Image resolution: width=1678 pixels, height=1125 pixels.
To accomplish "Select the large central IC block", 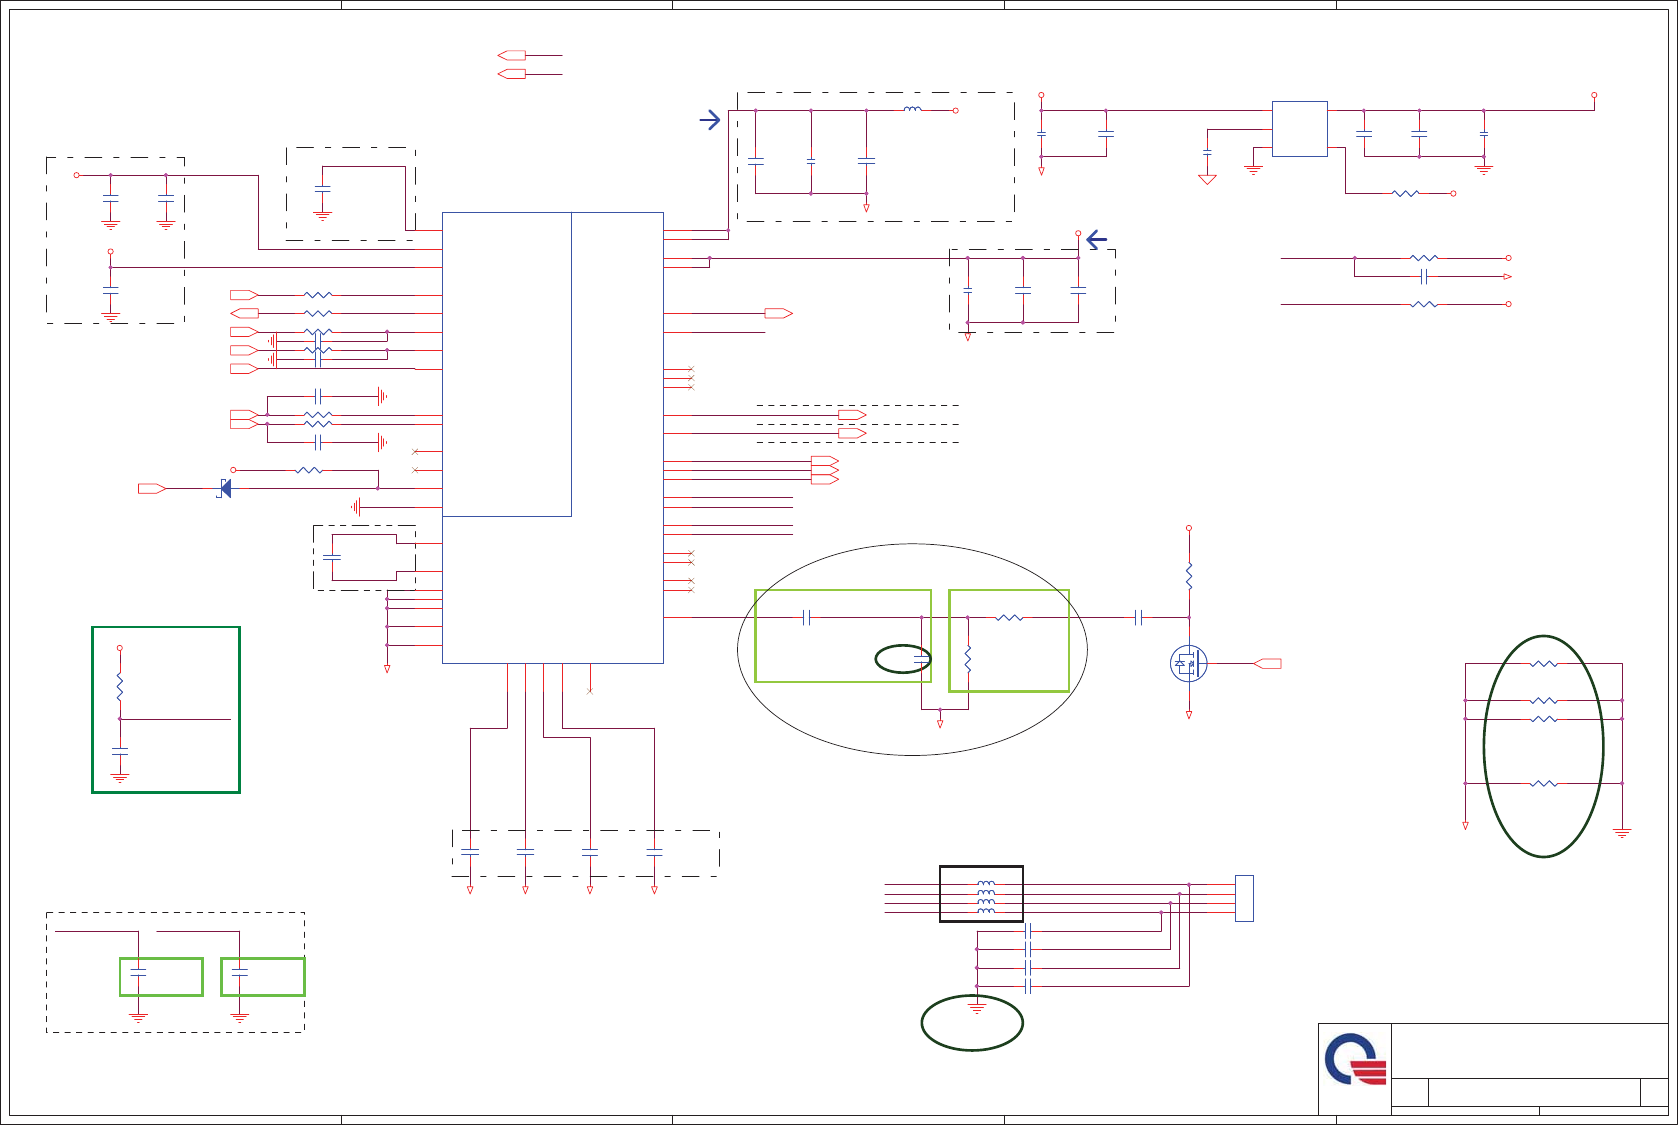I will tap(552, 437).
